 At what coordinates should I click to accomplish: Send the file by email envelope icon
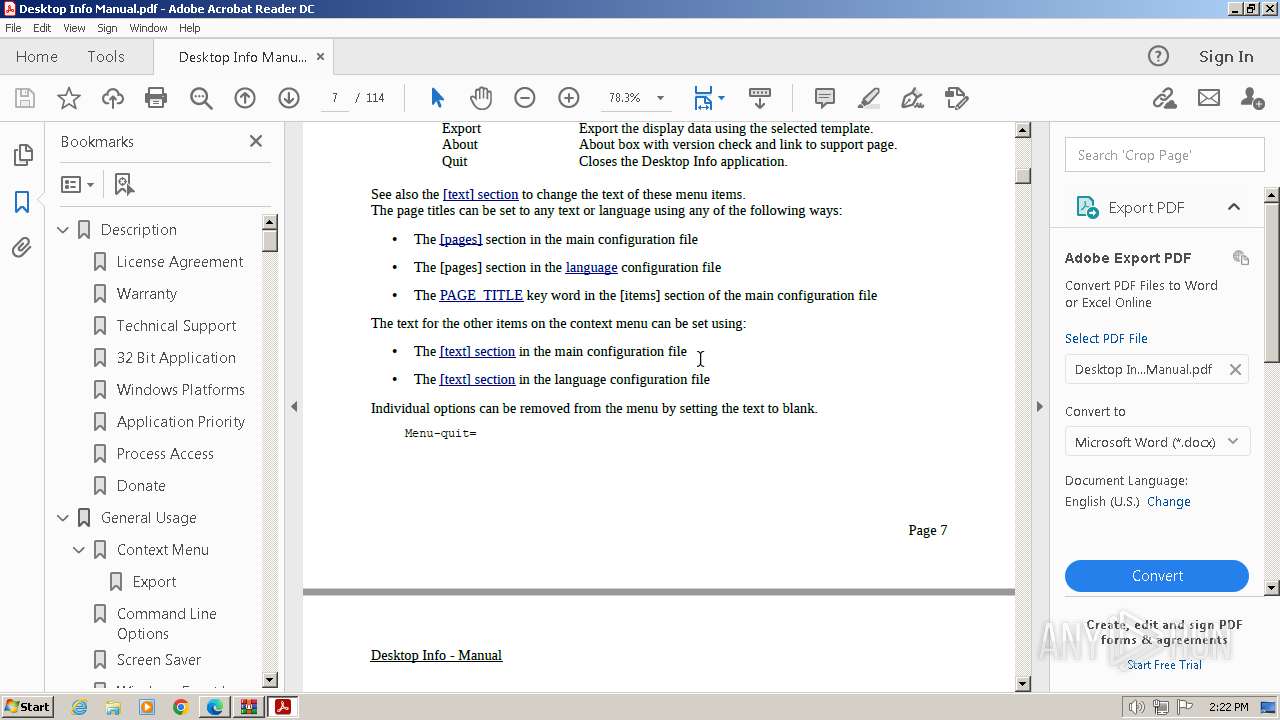(1209, 98)
